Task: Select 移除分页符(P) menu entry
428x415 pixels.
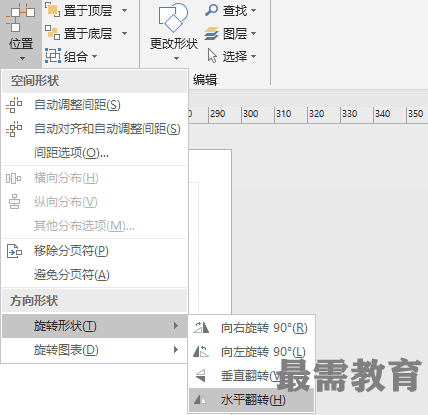Action: [x=95, y=251]
